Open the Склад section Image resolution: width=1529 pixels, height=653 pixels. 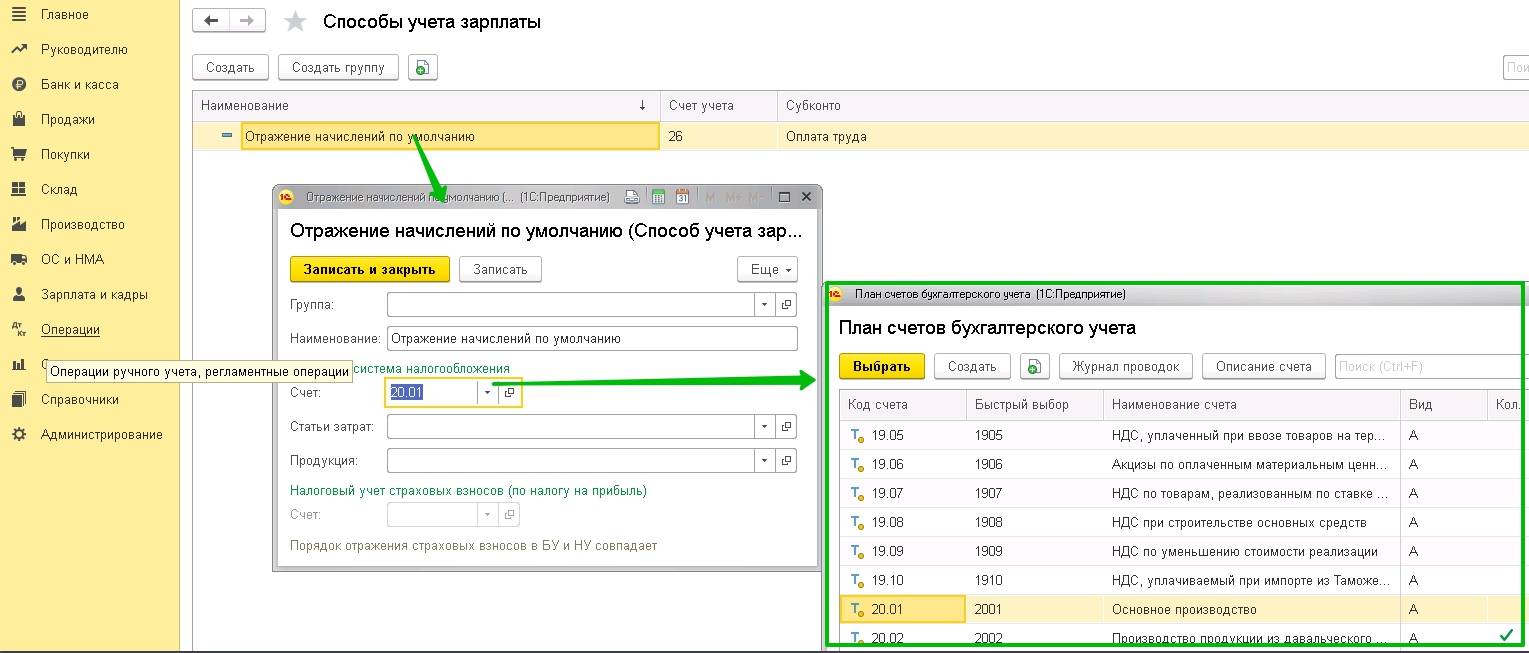click(x=59, y=189)
